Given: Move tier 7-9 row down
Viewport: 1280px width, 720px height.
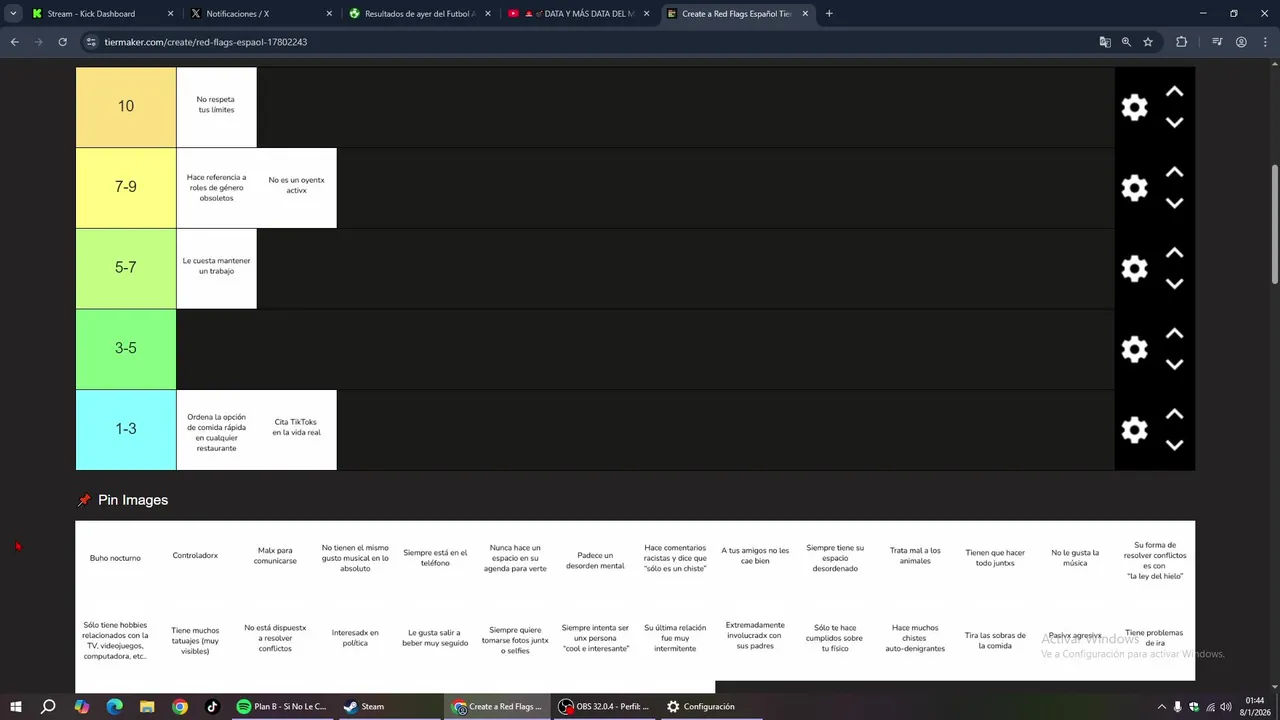Looking at the screenshot, I should [1175, 203].
